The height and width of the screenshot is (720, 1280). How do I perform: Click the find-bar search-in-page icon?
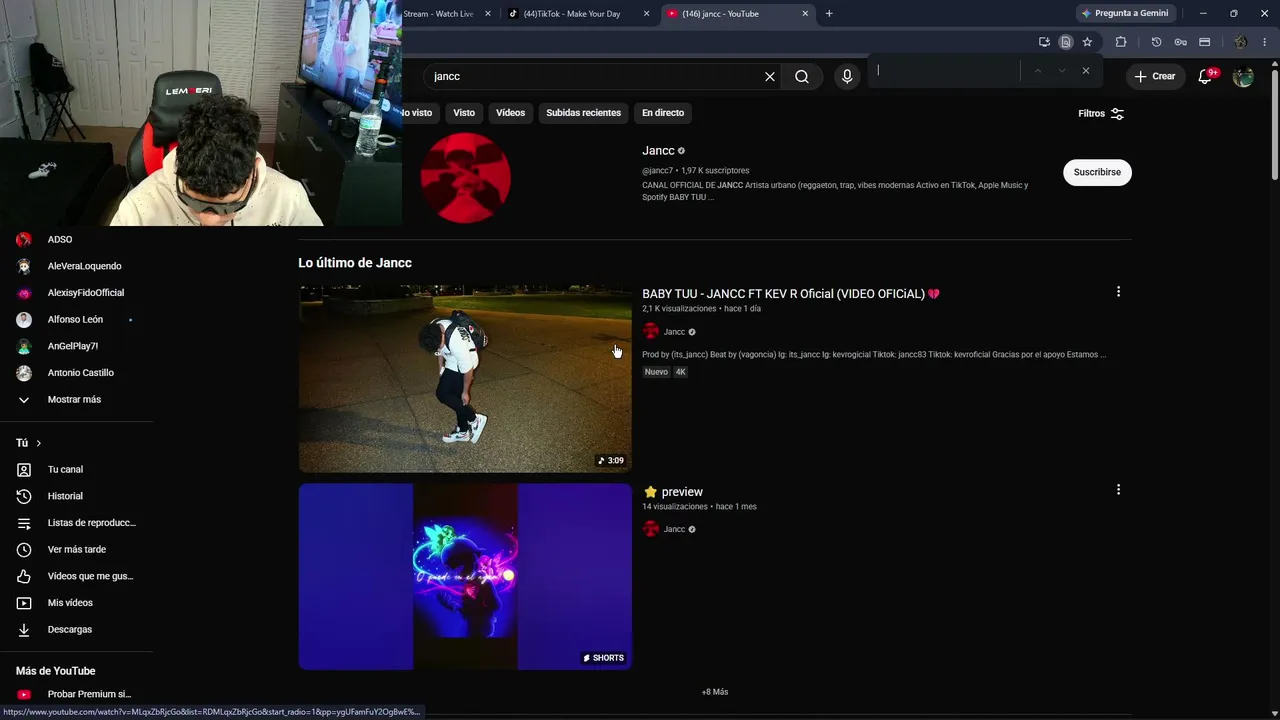click(x=1066, y=42)
